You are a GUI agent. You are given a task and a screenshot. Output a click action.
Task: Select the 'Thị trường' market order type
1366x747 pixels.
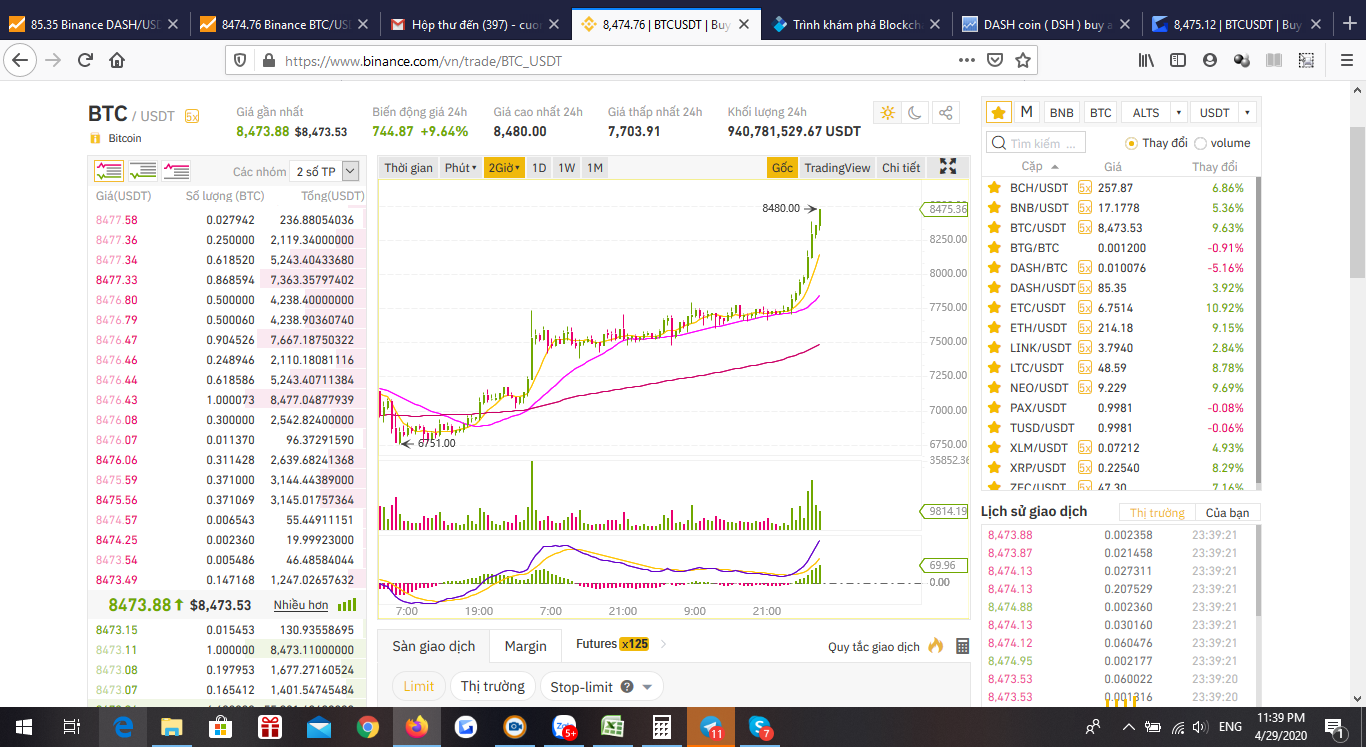(492, 686)
